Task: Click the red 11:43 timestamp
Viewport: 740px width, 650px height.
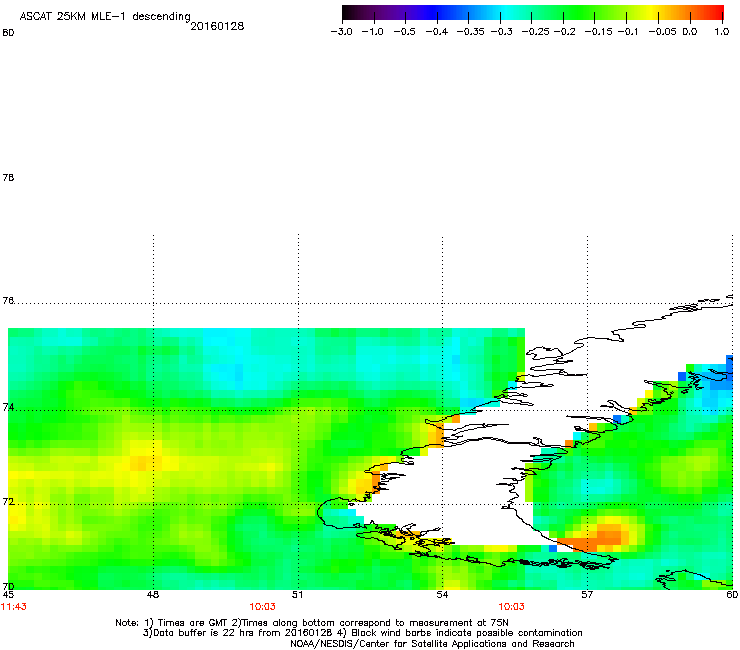Action: [x=14, y=607]
